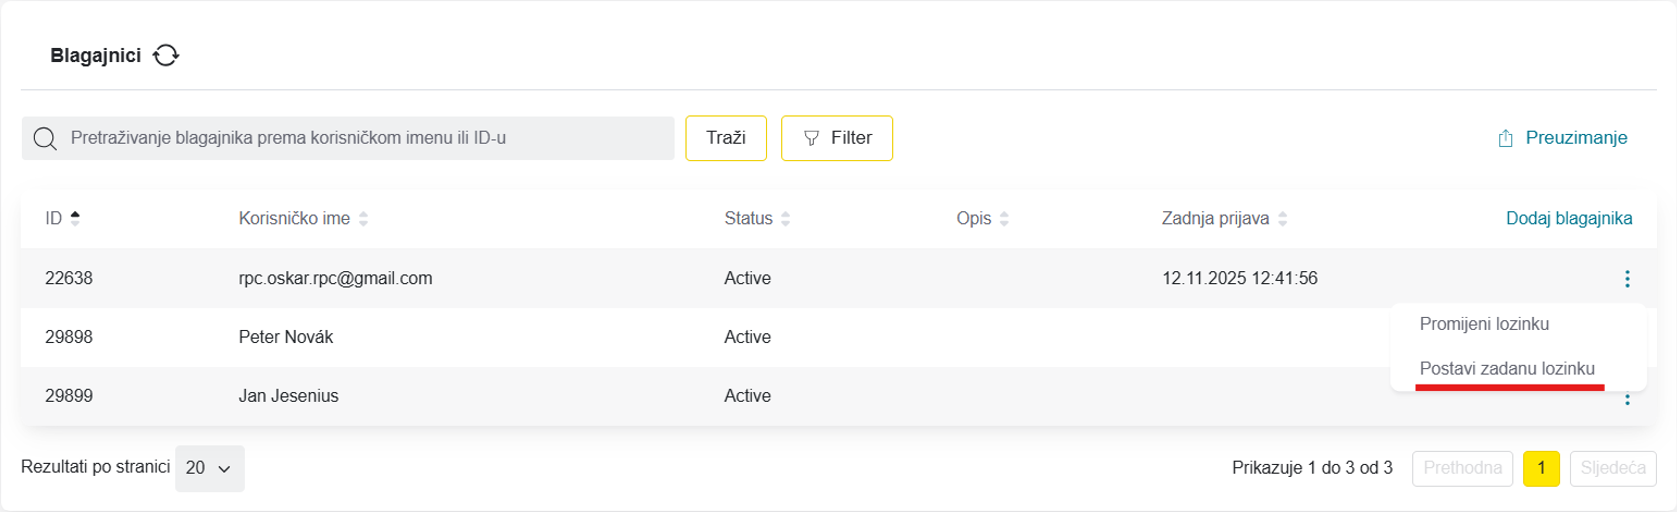Open the three-dot menu for rpc.oskar.rpc@gmail.com

(x=1627, y=278)
